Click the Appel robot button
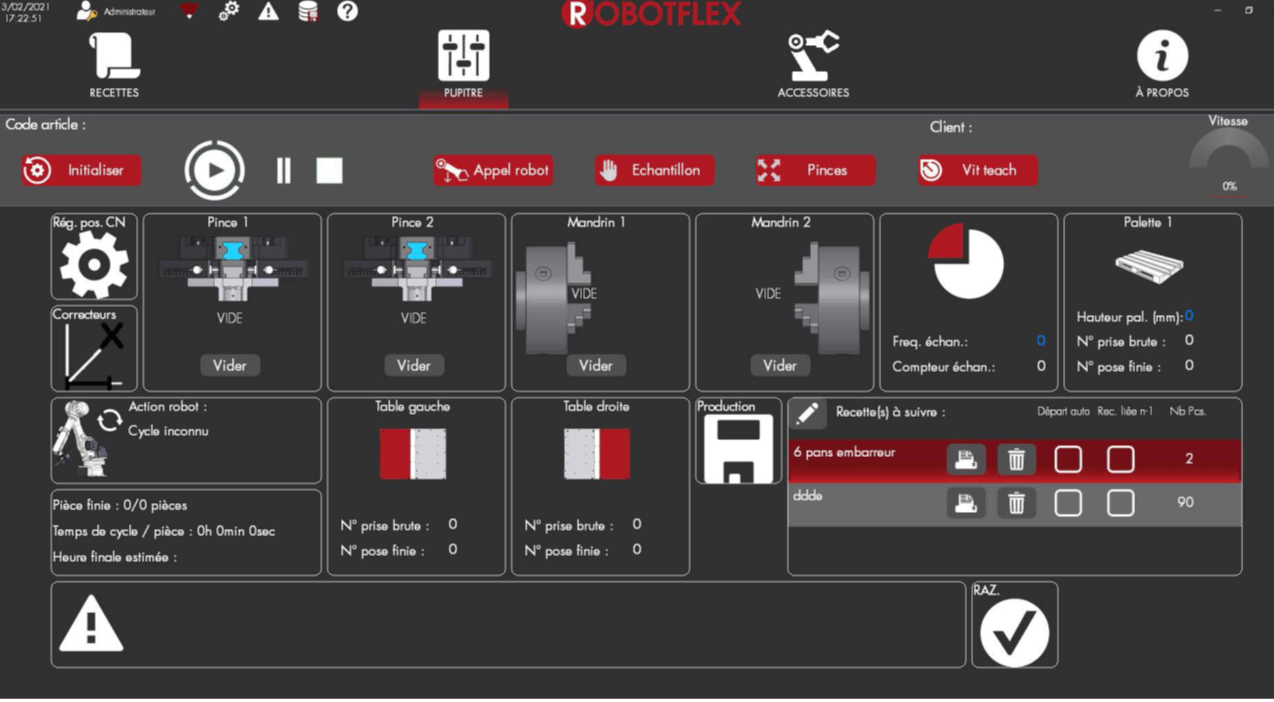This screenshot has height=702, width=1274. 493,170
